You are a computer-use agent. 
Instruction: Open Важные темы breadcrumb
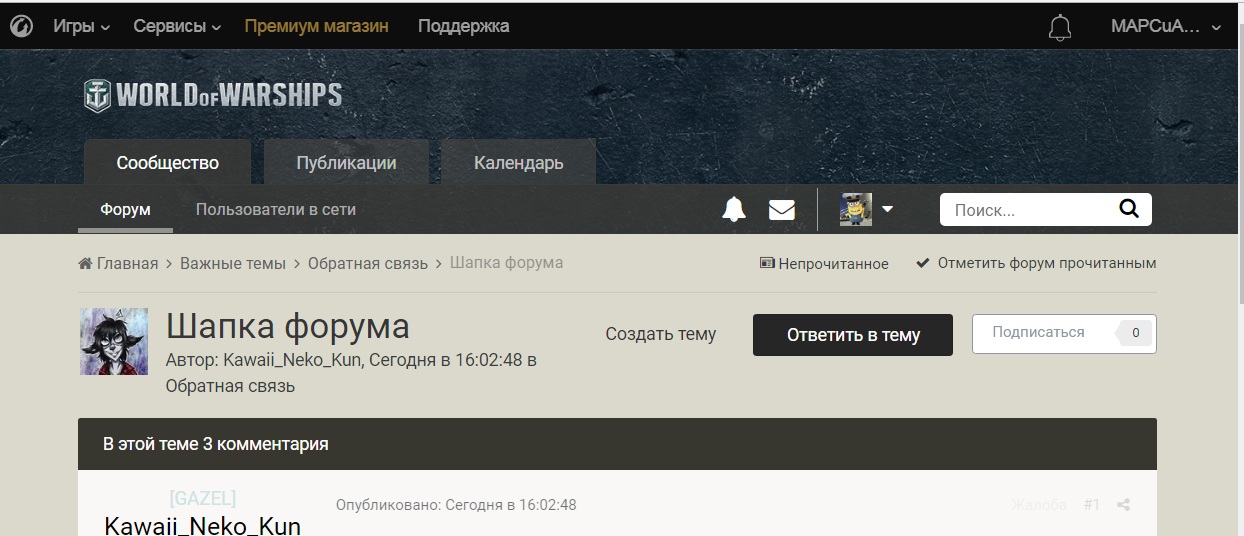pyautogui.click(x=233, y=263)
